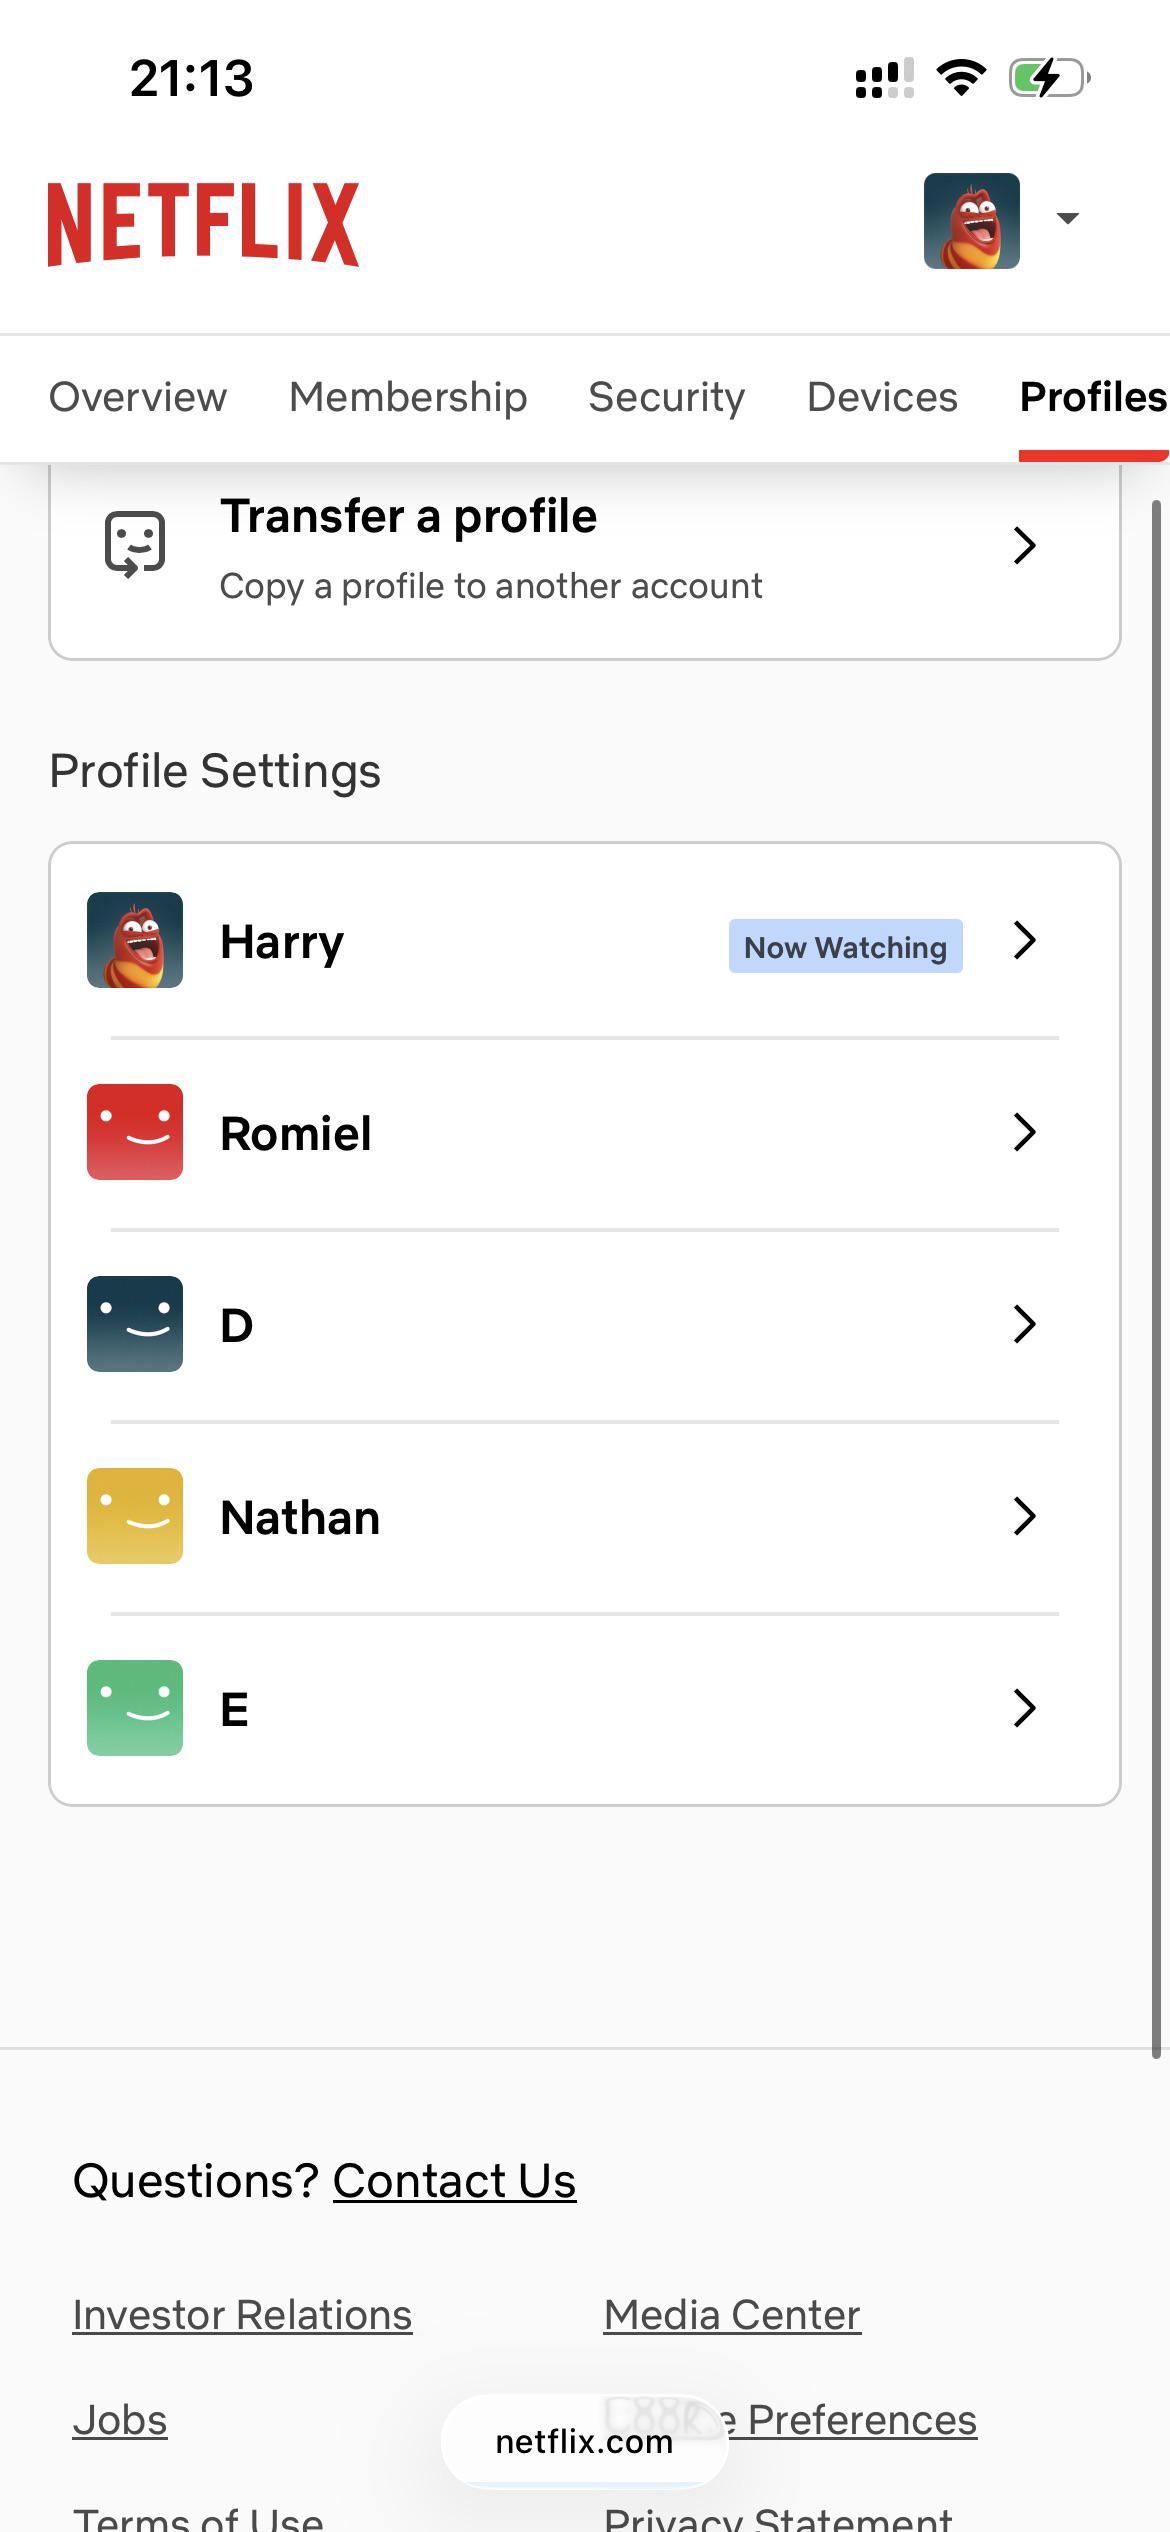The image size is (1170, 2532).
Task: Switch to the Security tab
Action: pyautogui.click(x=667, y=397)
